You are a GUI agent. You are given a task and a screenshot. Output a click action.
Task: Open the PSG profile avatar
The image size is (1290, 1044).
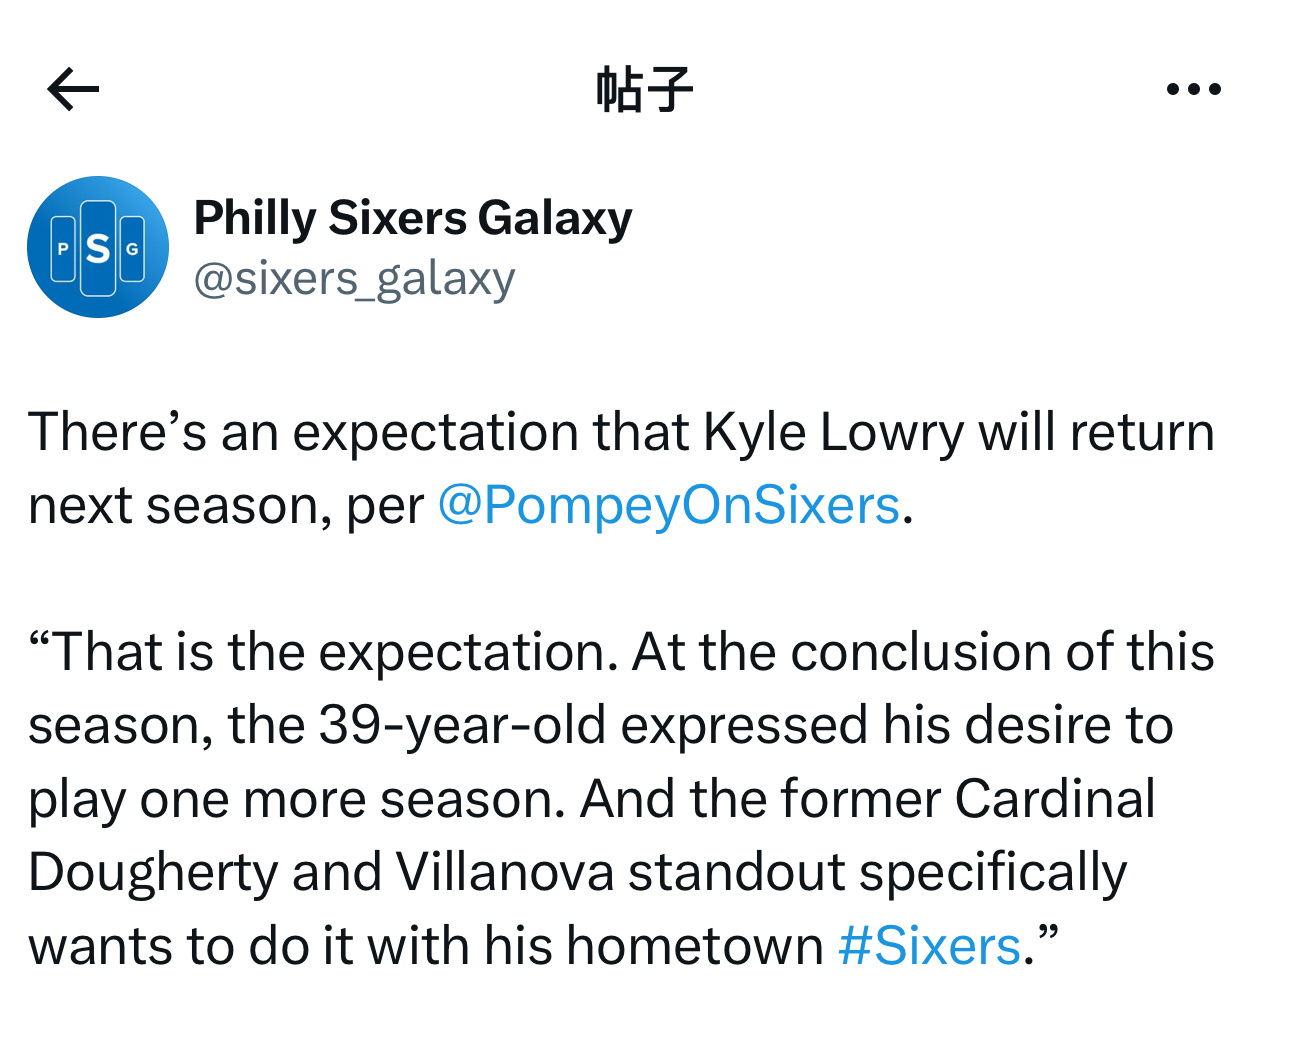pyautogui.click(x=98, y=247)
